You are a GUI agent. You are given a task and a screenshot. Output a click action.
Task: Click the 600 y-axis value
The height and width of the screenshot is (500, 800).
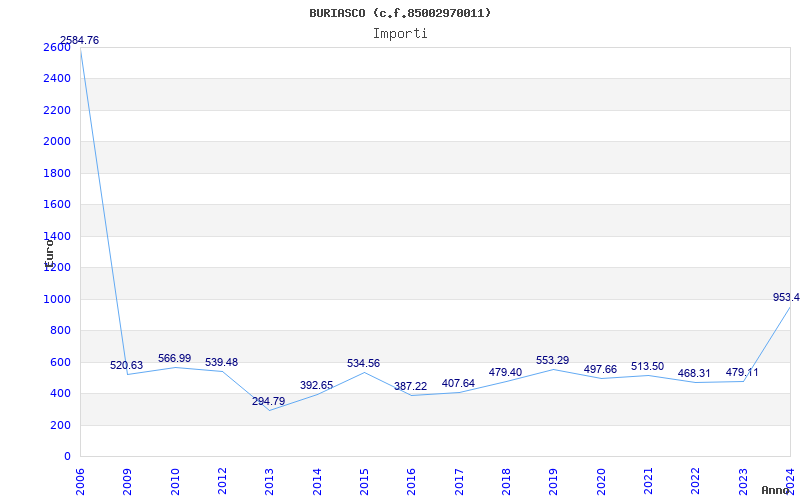(60, 362)
